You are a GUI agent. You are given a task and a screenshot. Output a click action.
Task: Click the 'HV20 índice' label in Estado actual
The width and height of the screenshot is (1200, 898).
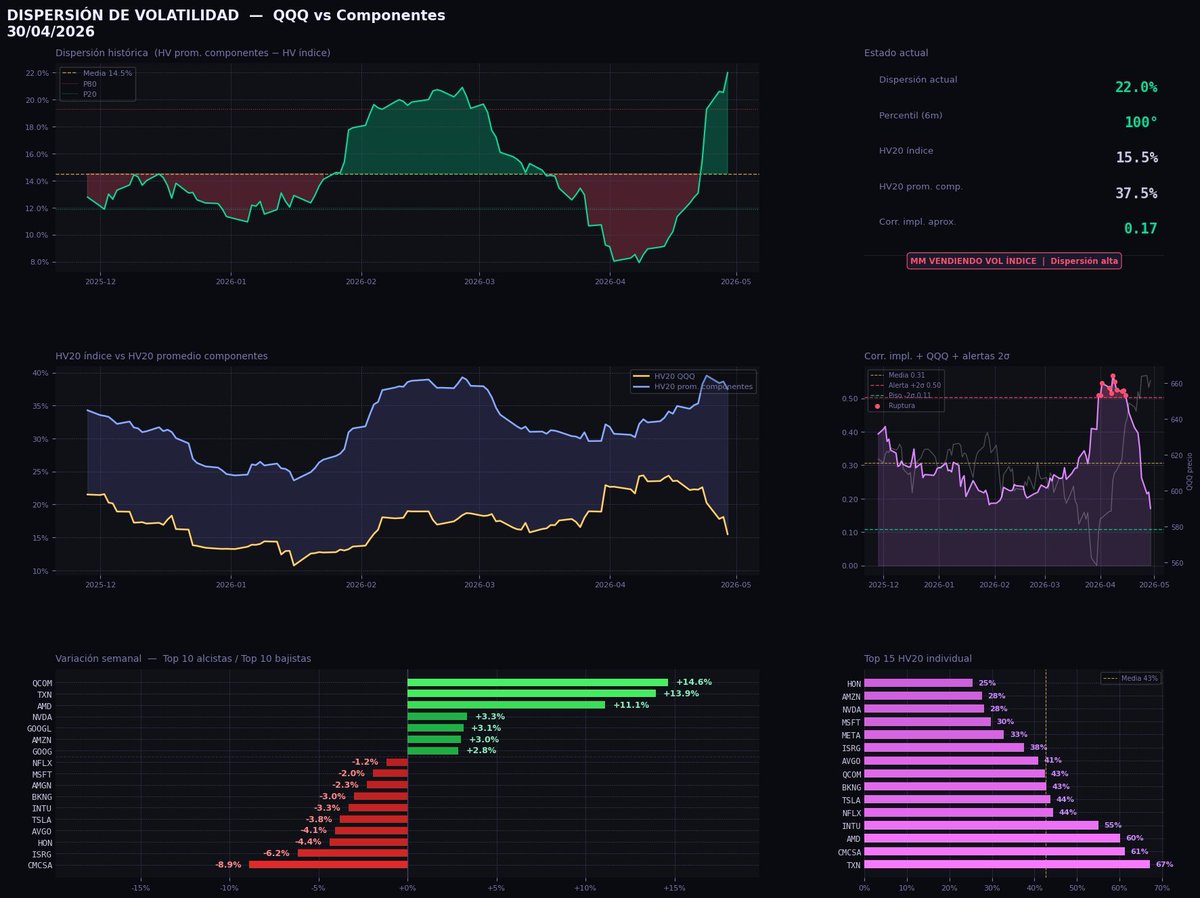pos(906,151)
